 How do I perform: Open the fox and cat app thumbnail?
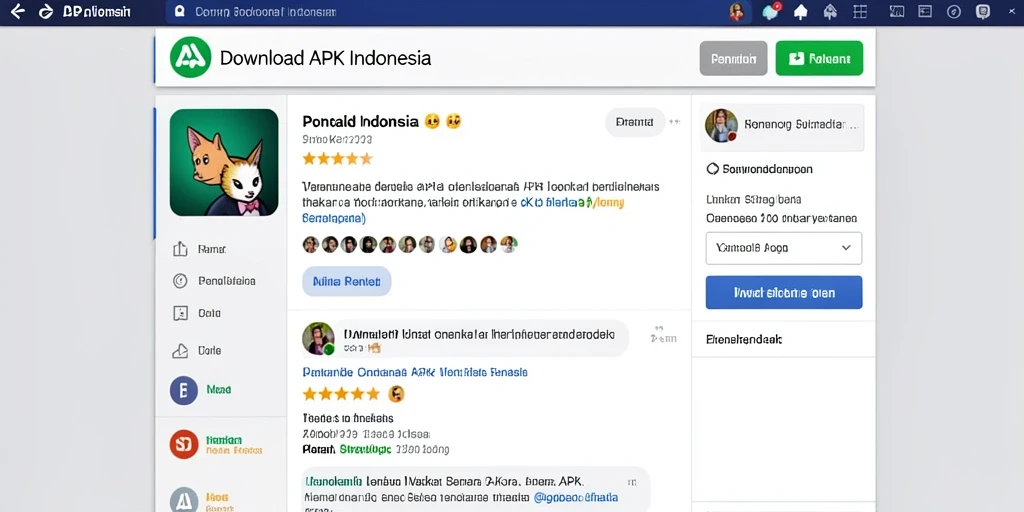click(x=224, y=163)
